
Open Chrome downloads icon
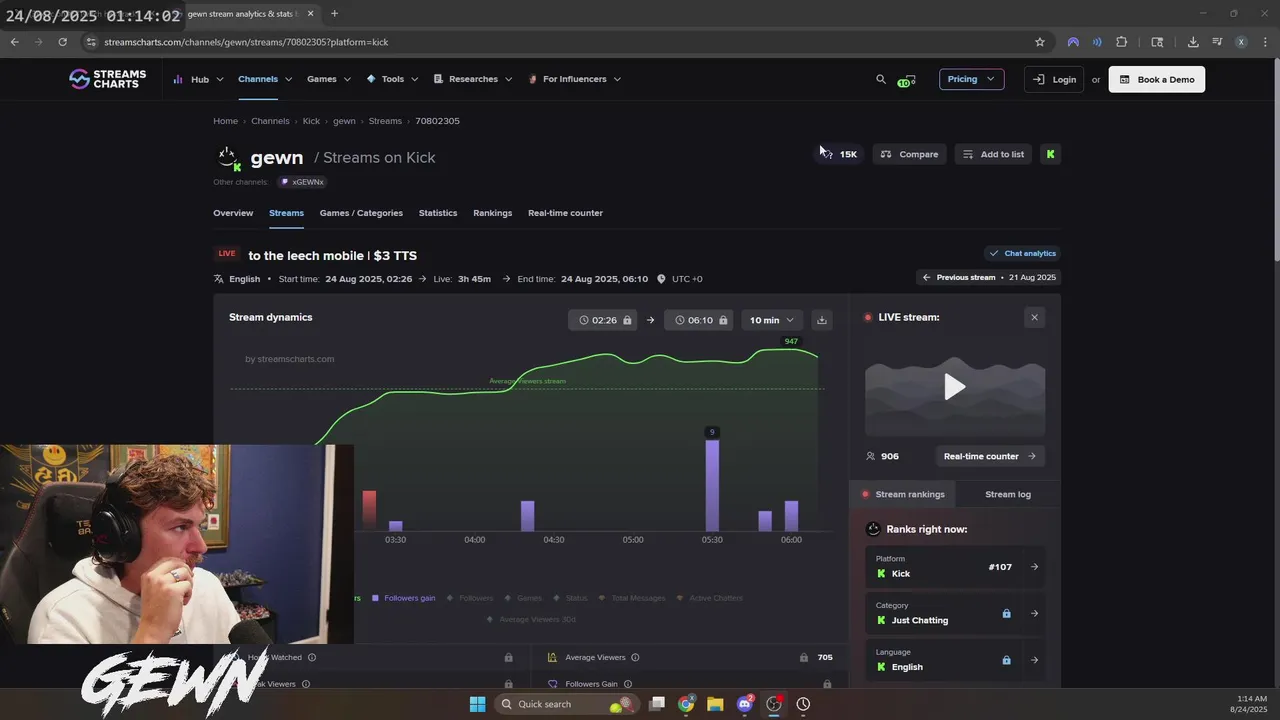1193,42
